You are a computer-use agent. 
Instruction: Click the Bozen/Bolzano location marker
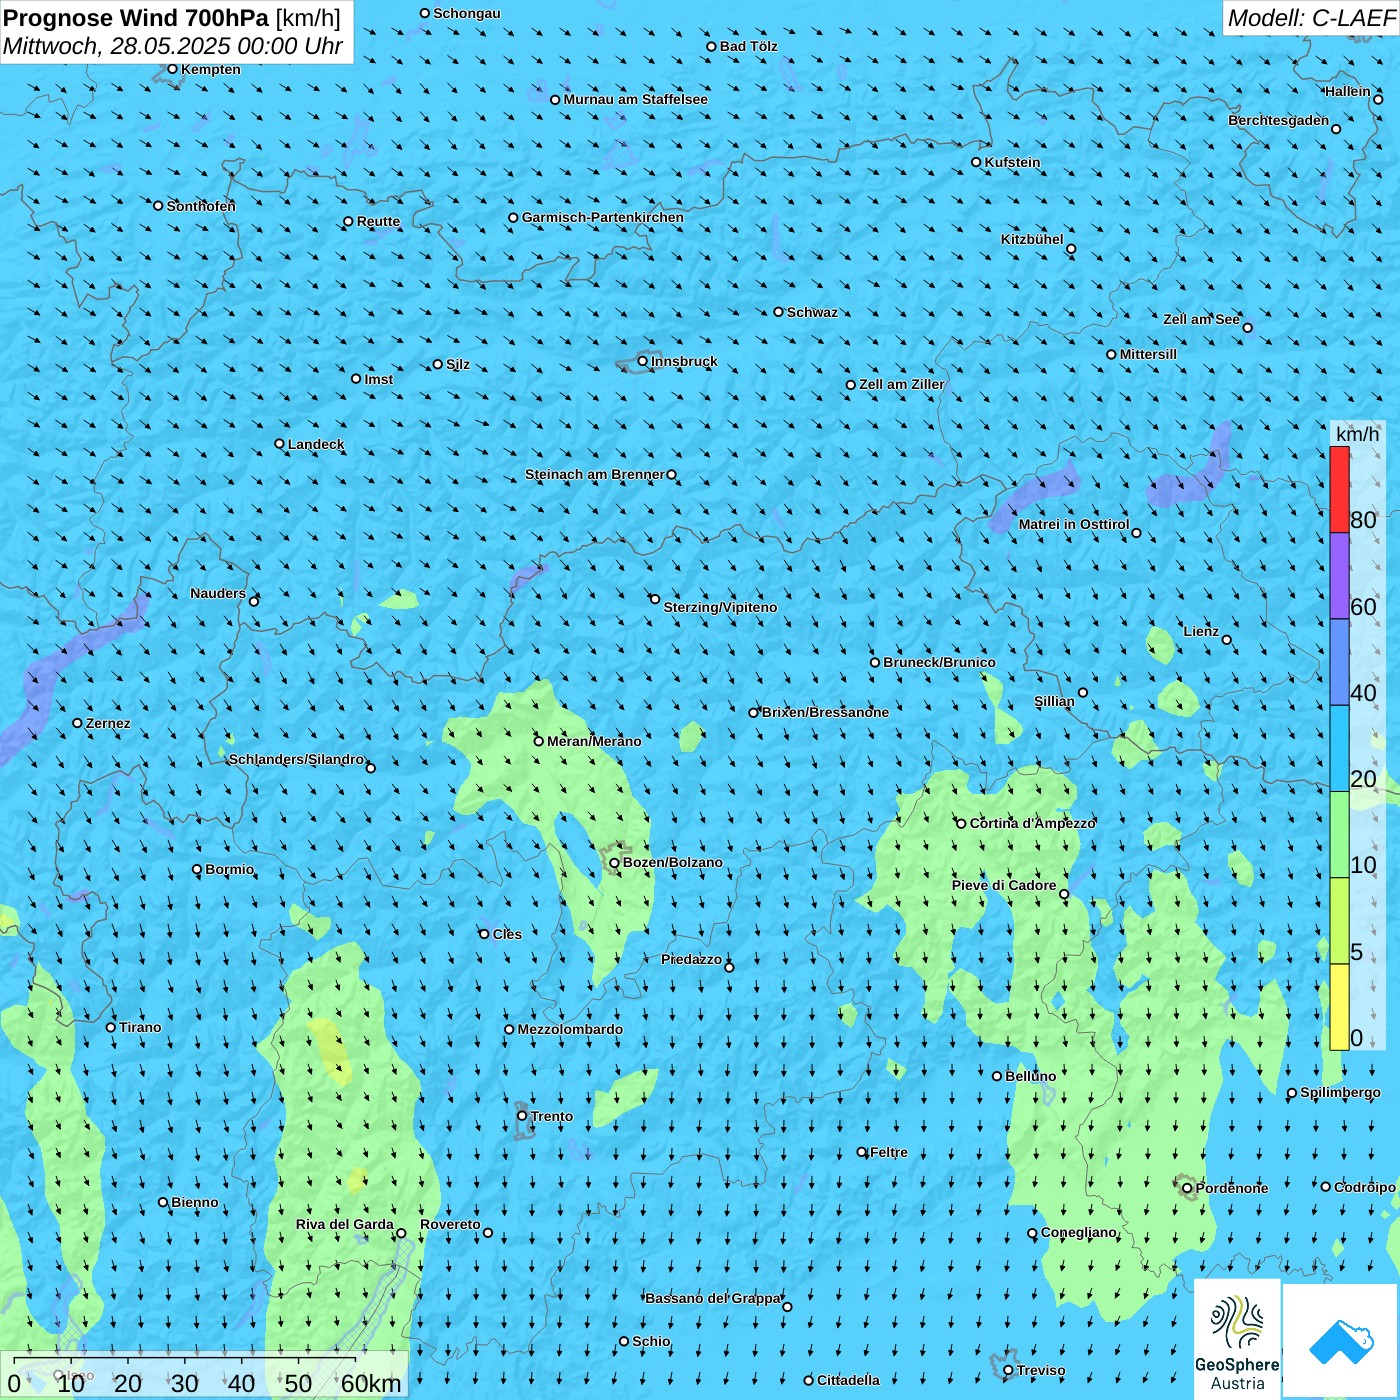click(615, 863)
